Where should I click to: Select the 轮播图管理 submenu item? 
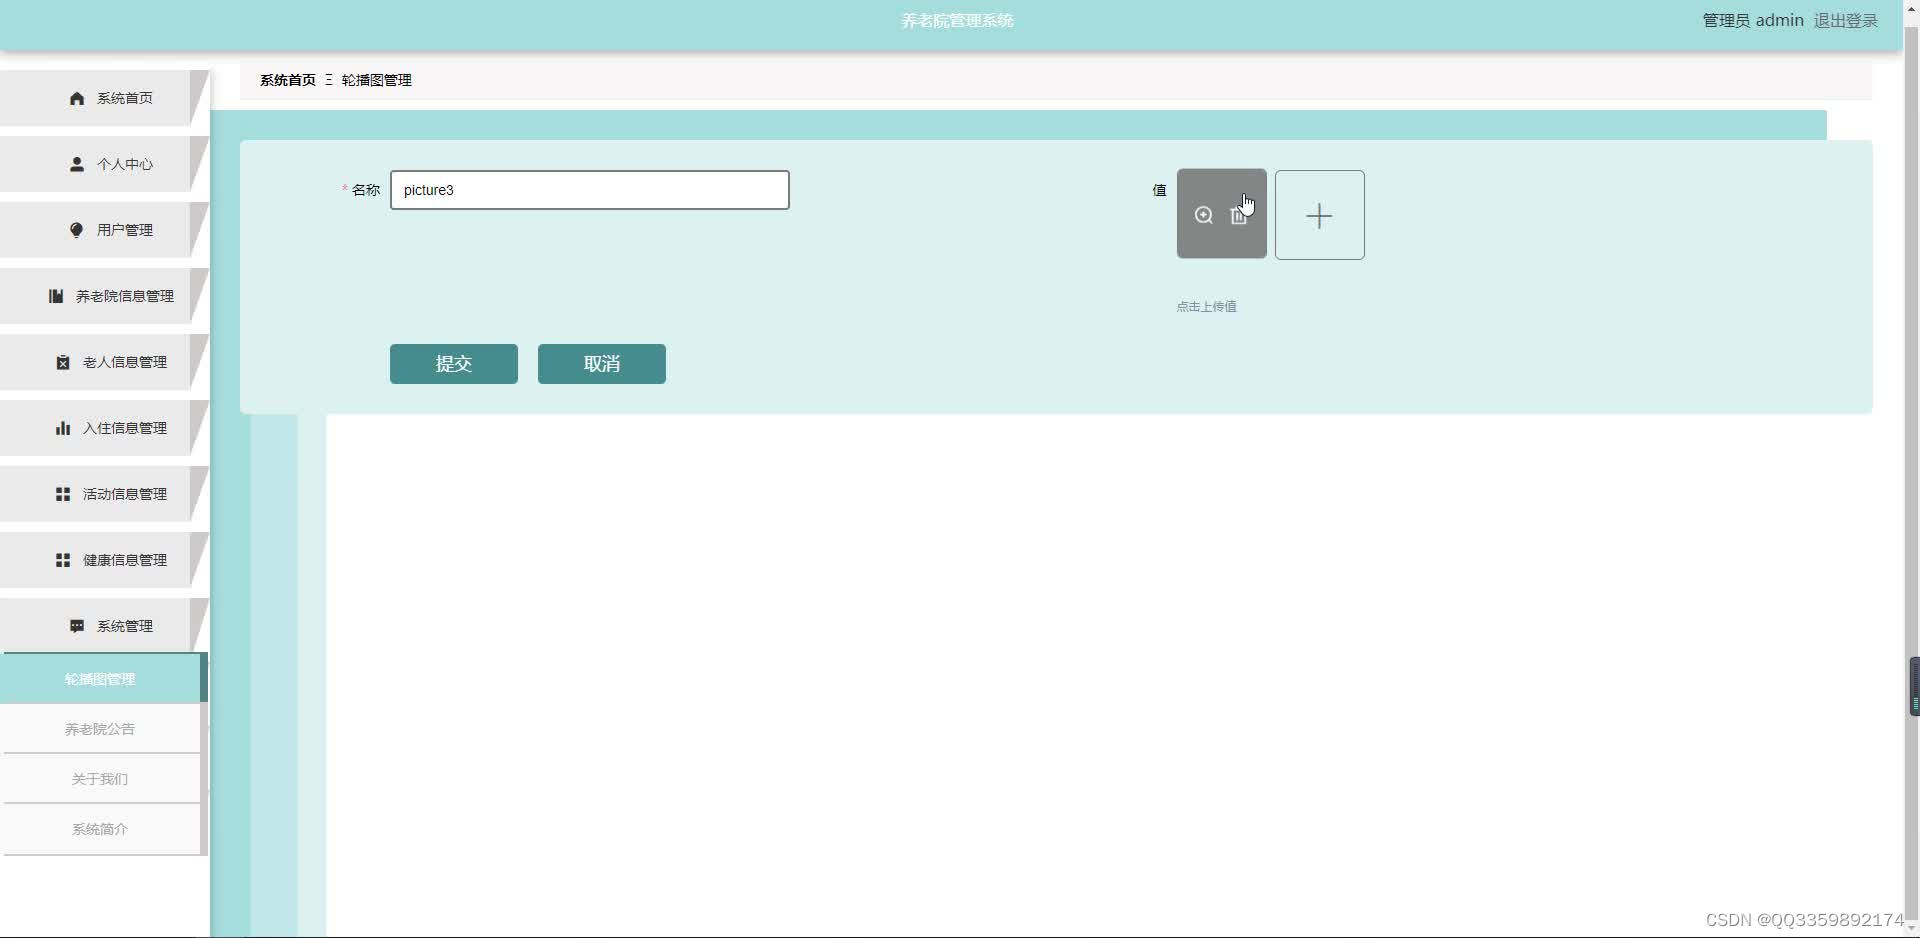click(102, 679)
